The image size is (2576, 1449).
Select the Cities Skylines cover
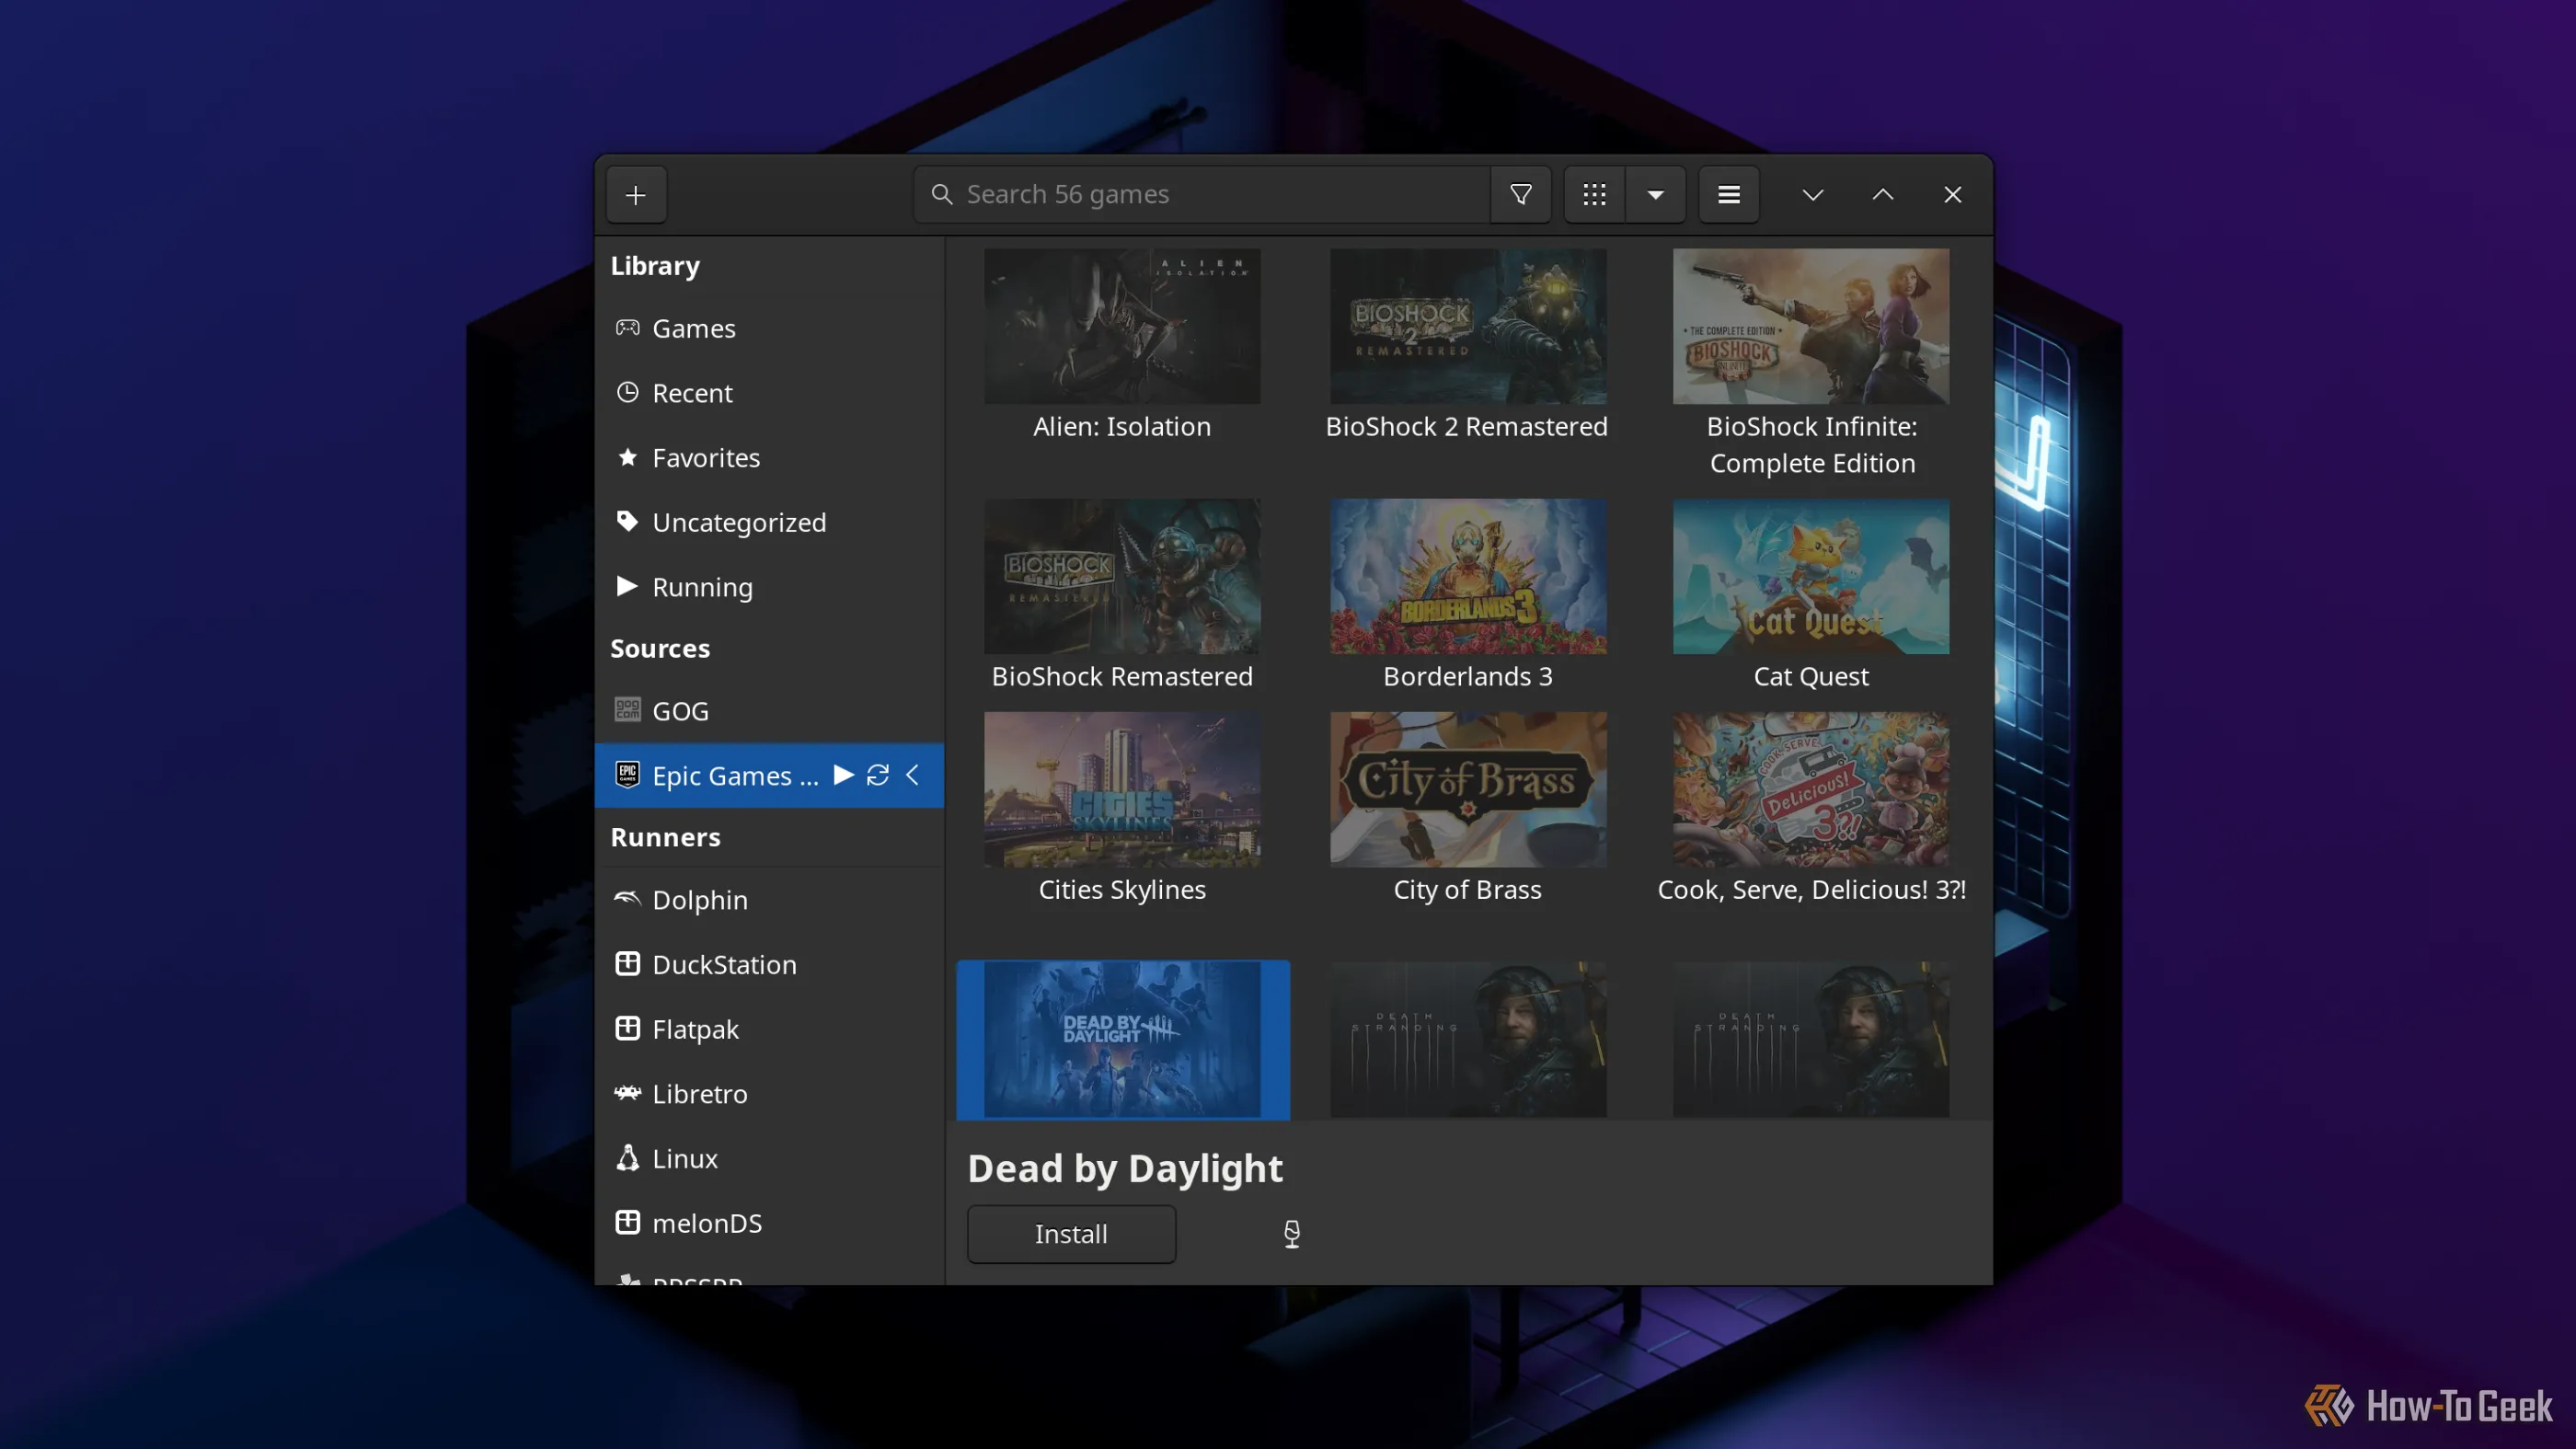1122,790
